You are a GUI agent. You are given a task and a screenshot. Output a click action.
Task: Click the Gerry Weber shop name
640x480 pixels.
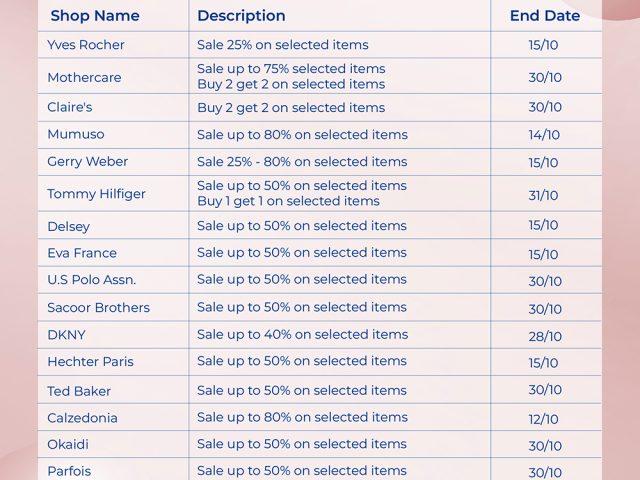(88, 162)
